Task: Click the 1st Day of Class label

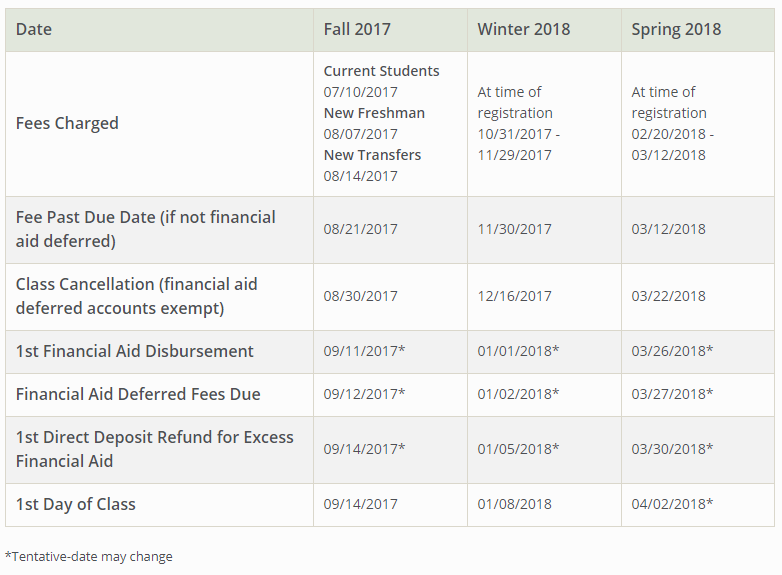Action: pos(75,504)
